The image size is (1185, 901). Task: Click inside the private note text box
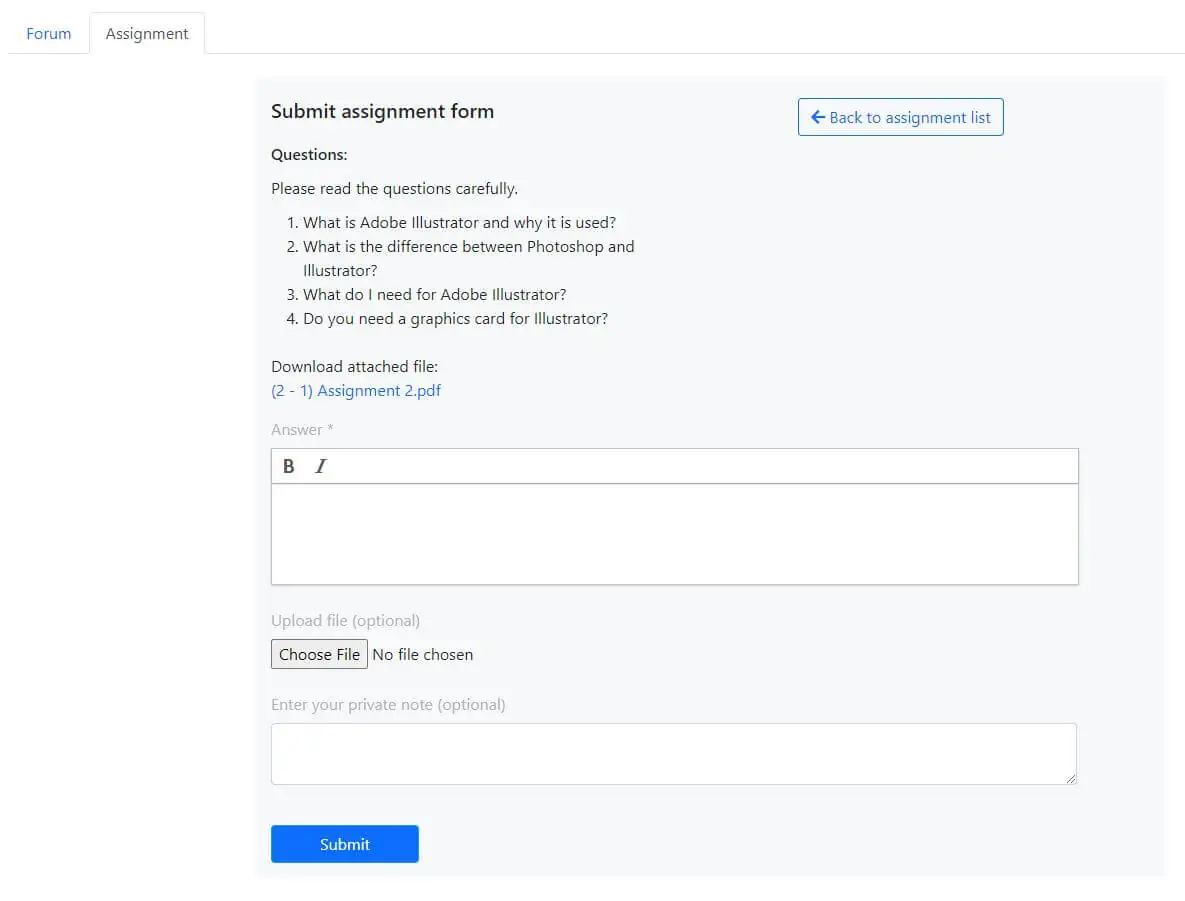tap(672, 753)
